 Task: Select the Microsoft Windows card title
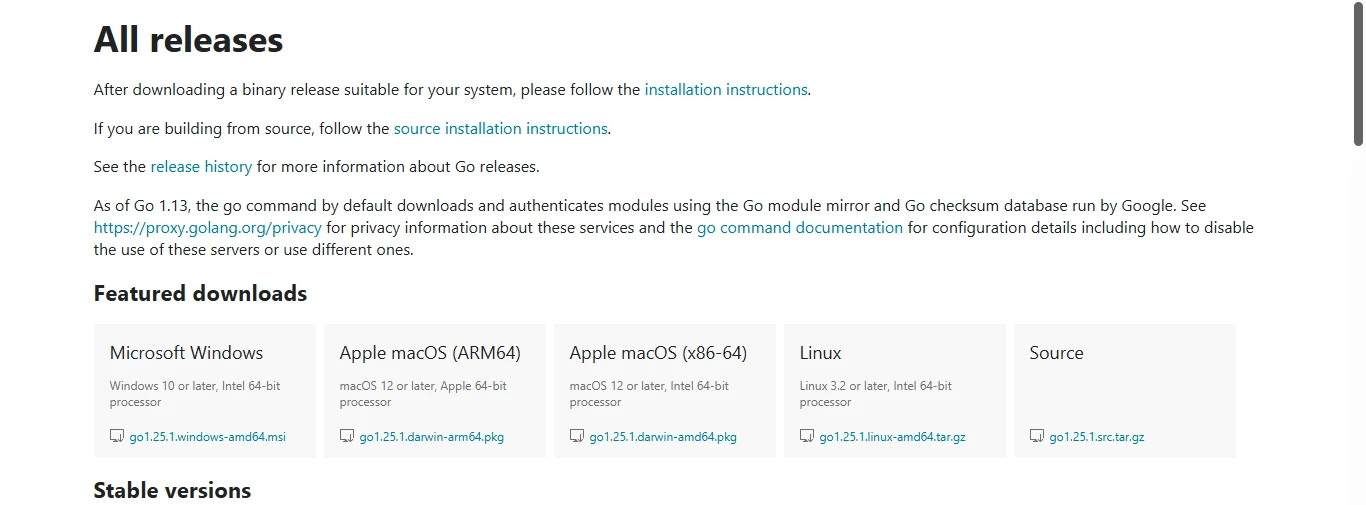point(186,353)
